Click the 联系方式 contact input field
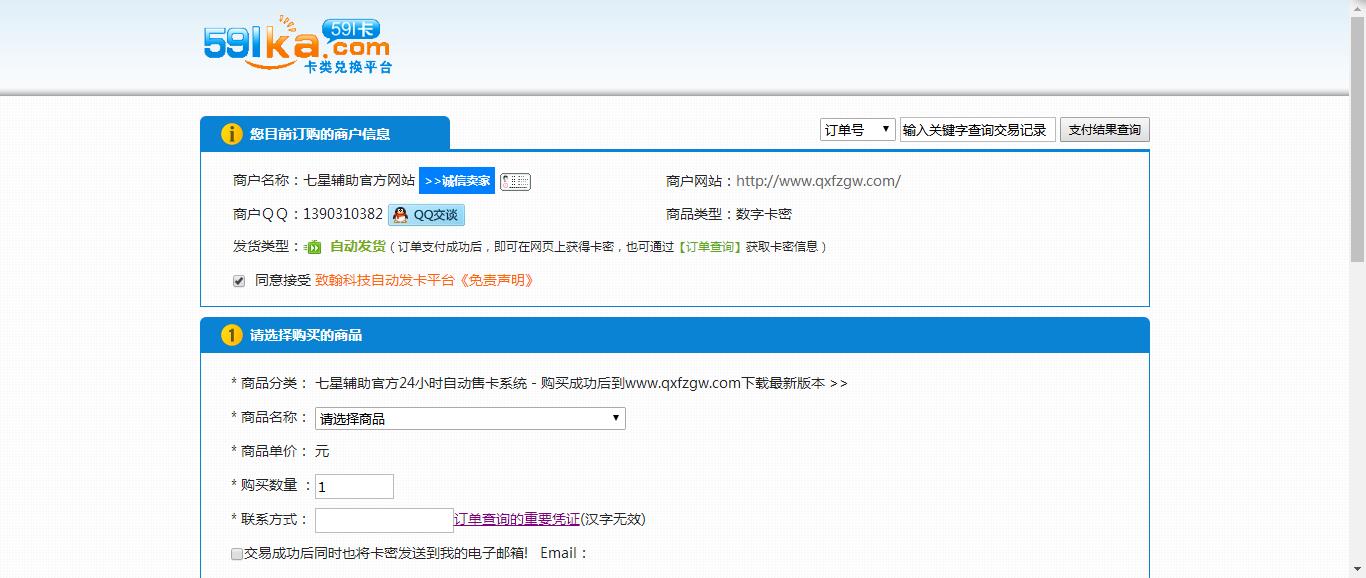This screenshot has width=1366, height=578. click(384, 520)
